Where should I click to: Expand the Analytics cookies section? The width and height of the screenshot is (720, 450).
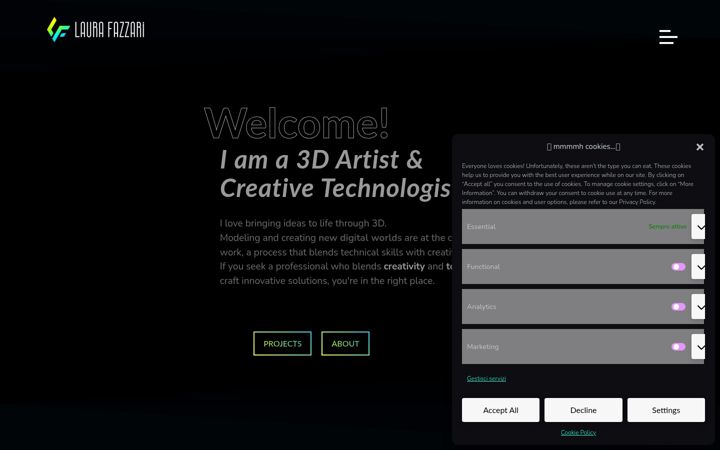[x=698, y=307]
